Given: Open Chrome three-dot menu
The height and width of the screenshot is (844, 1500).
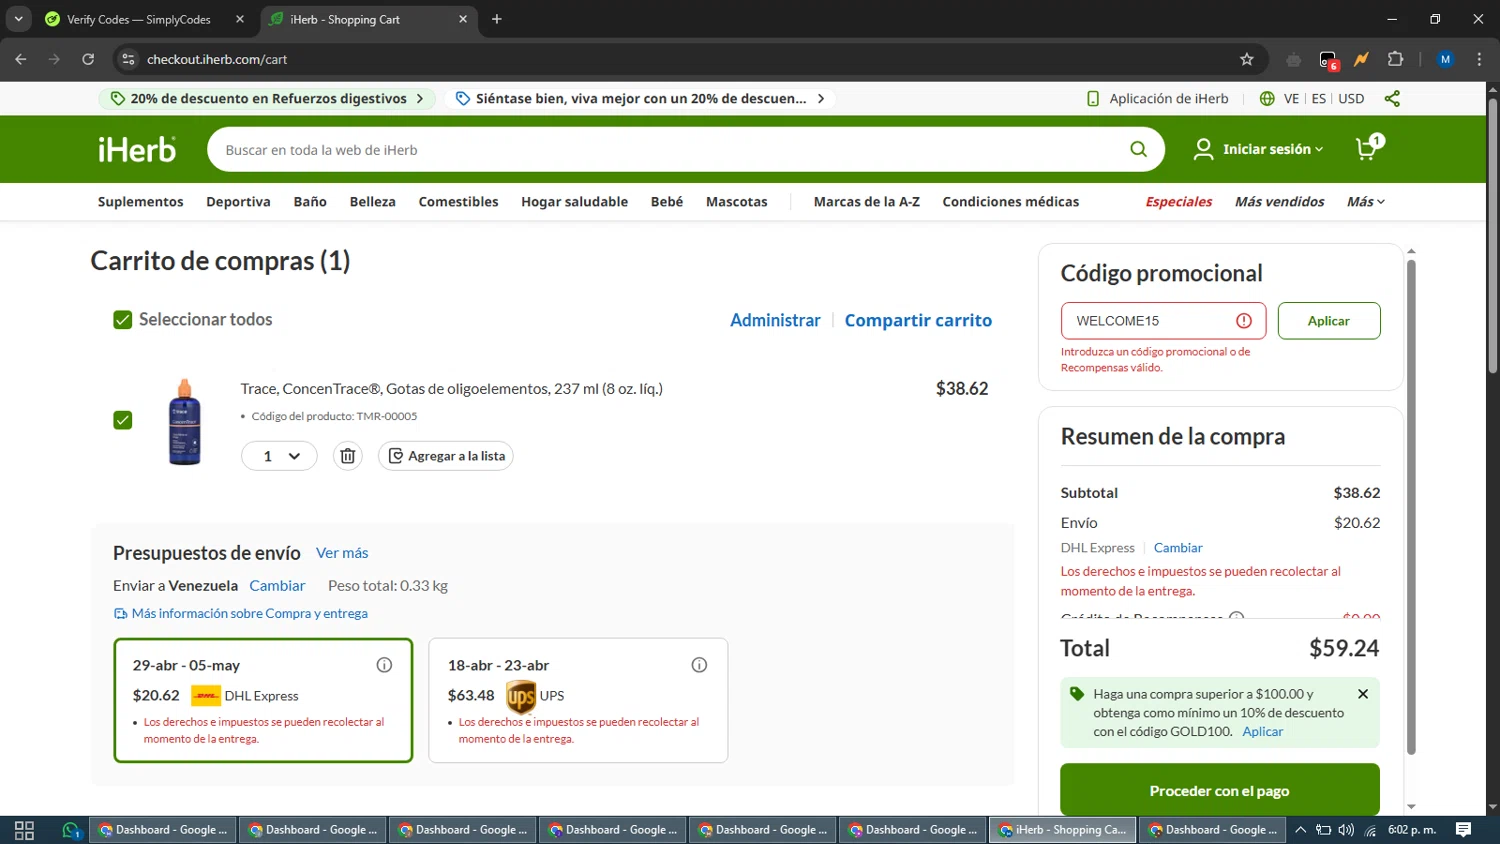Looking at the screenshot, I should tap(1479, 59).
